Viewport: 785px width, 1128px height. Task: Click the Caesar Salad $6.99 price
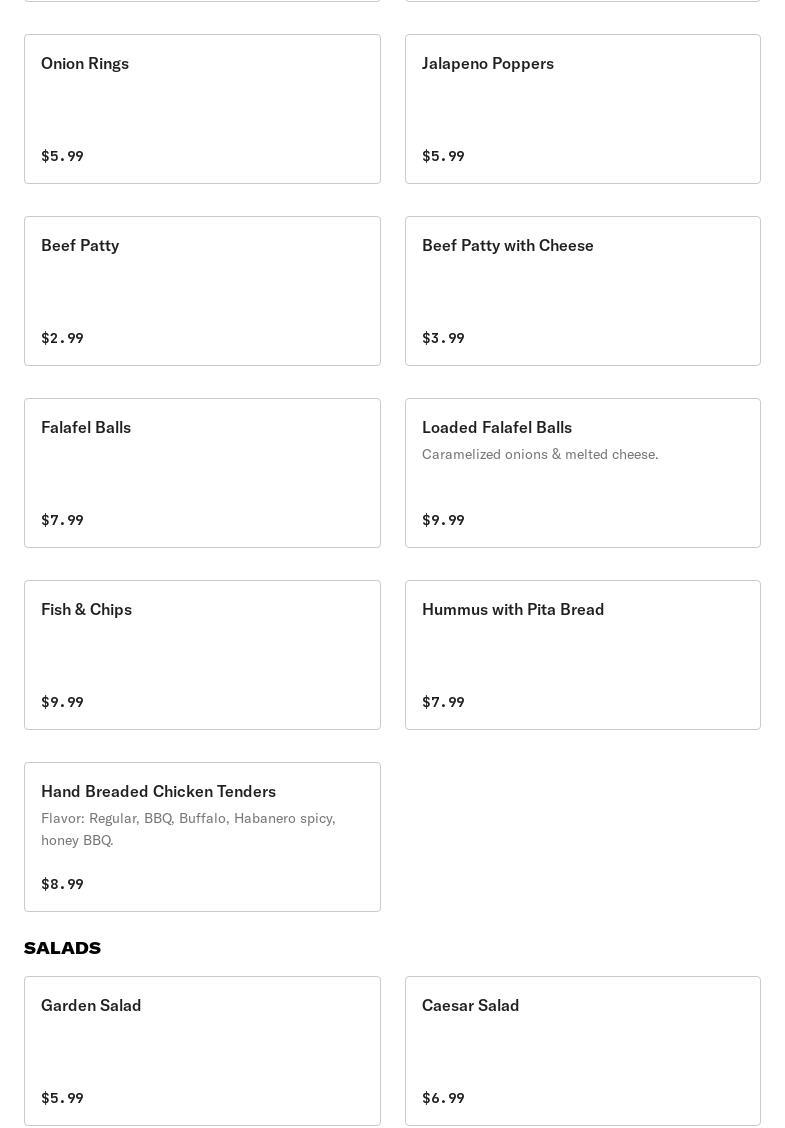(443, 1098)
